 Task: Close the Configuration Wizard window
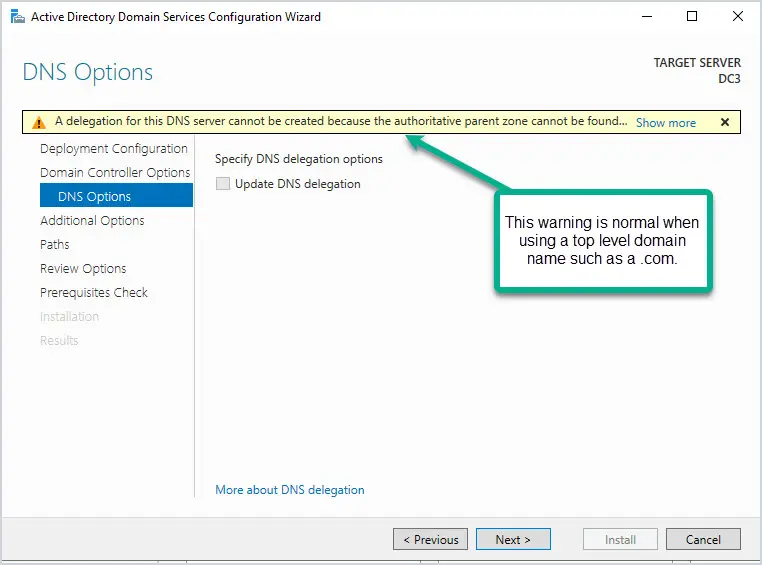click(x=738, y=17)
